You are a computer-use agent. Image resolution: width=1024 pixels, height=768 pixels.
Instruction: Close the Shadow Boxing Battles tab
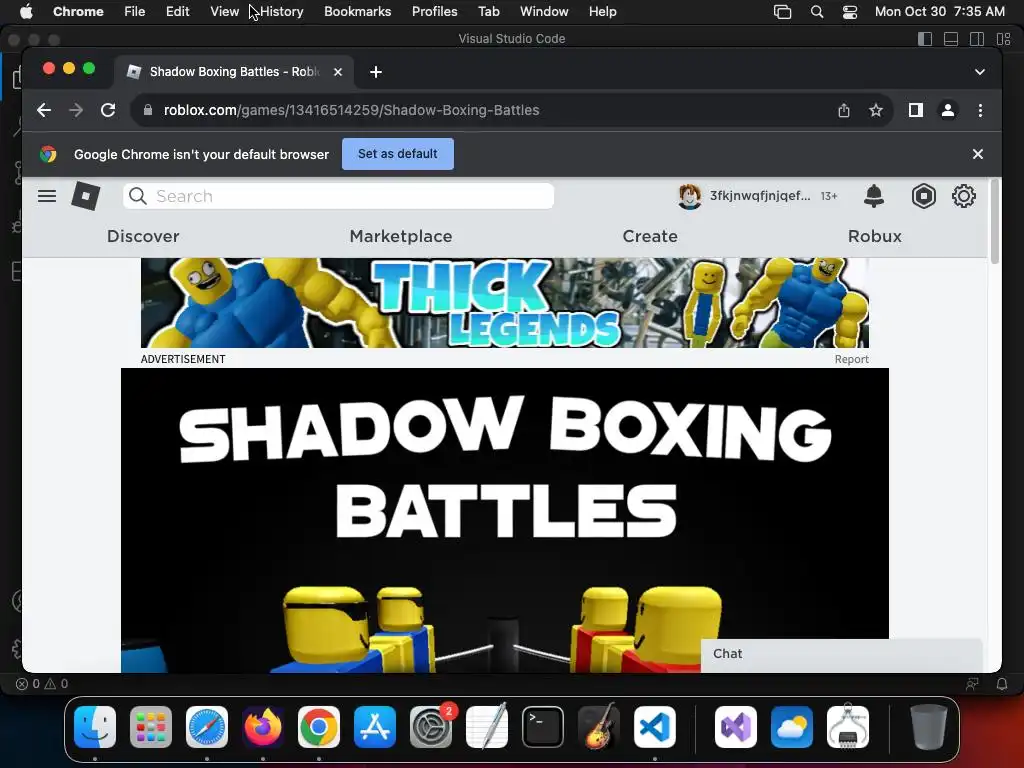(x=338, y=72)
